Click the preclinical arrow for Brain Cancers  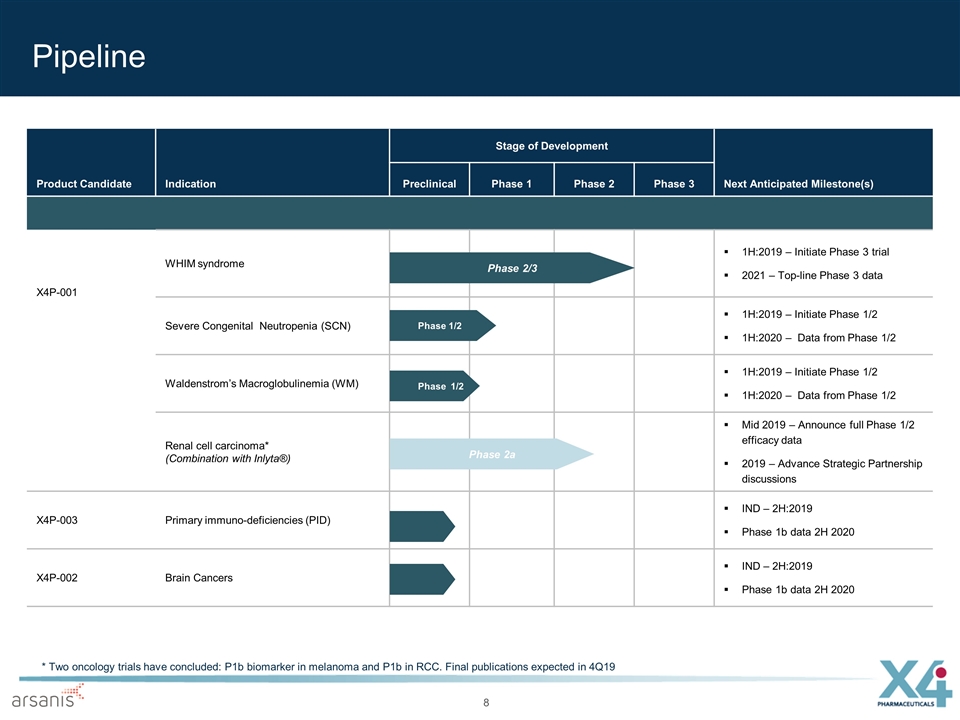421,578
